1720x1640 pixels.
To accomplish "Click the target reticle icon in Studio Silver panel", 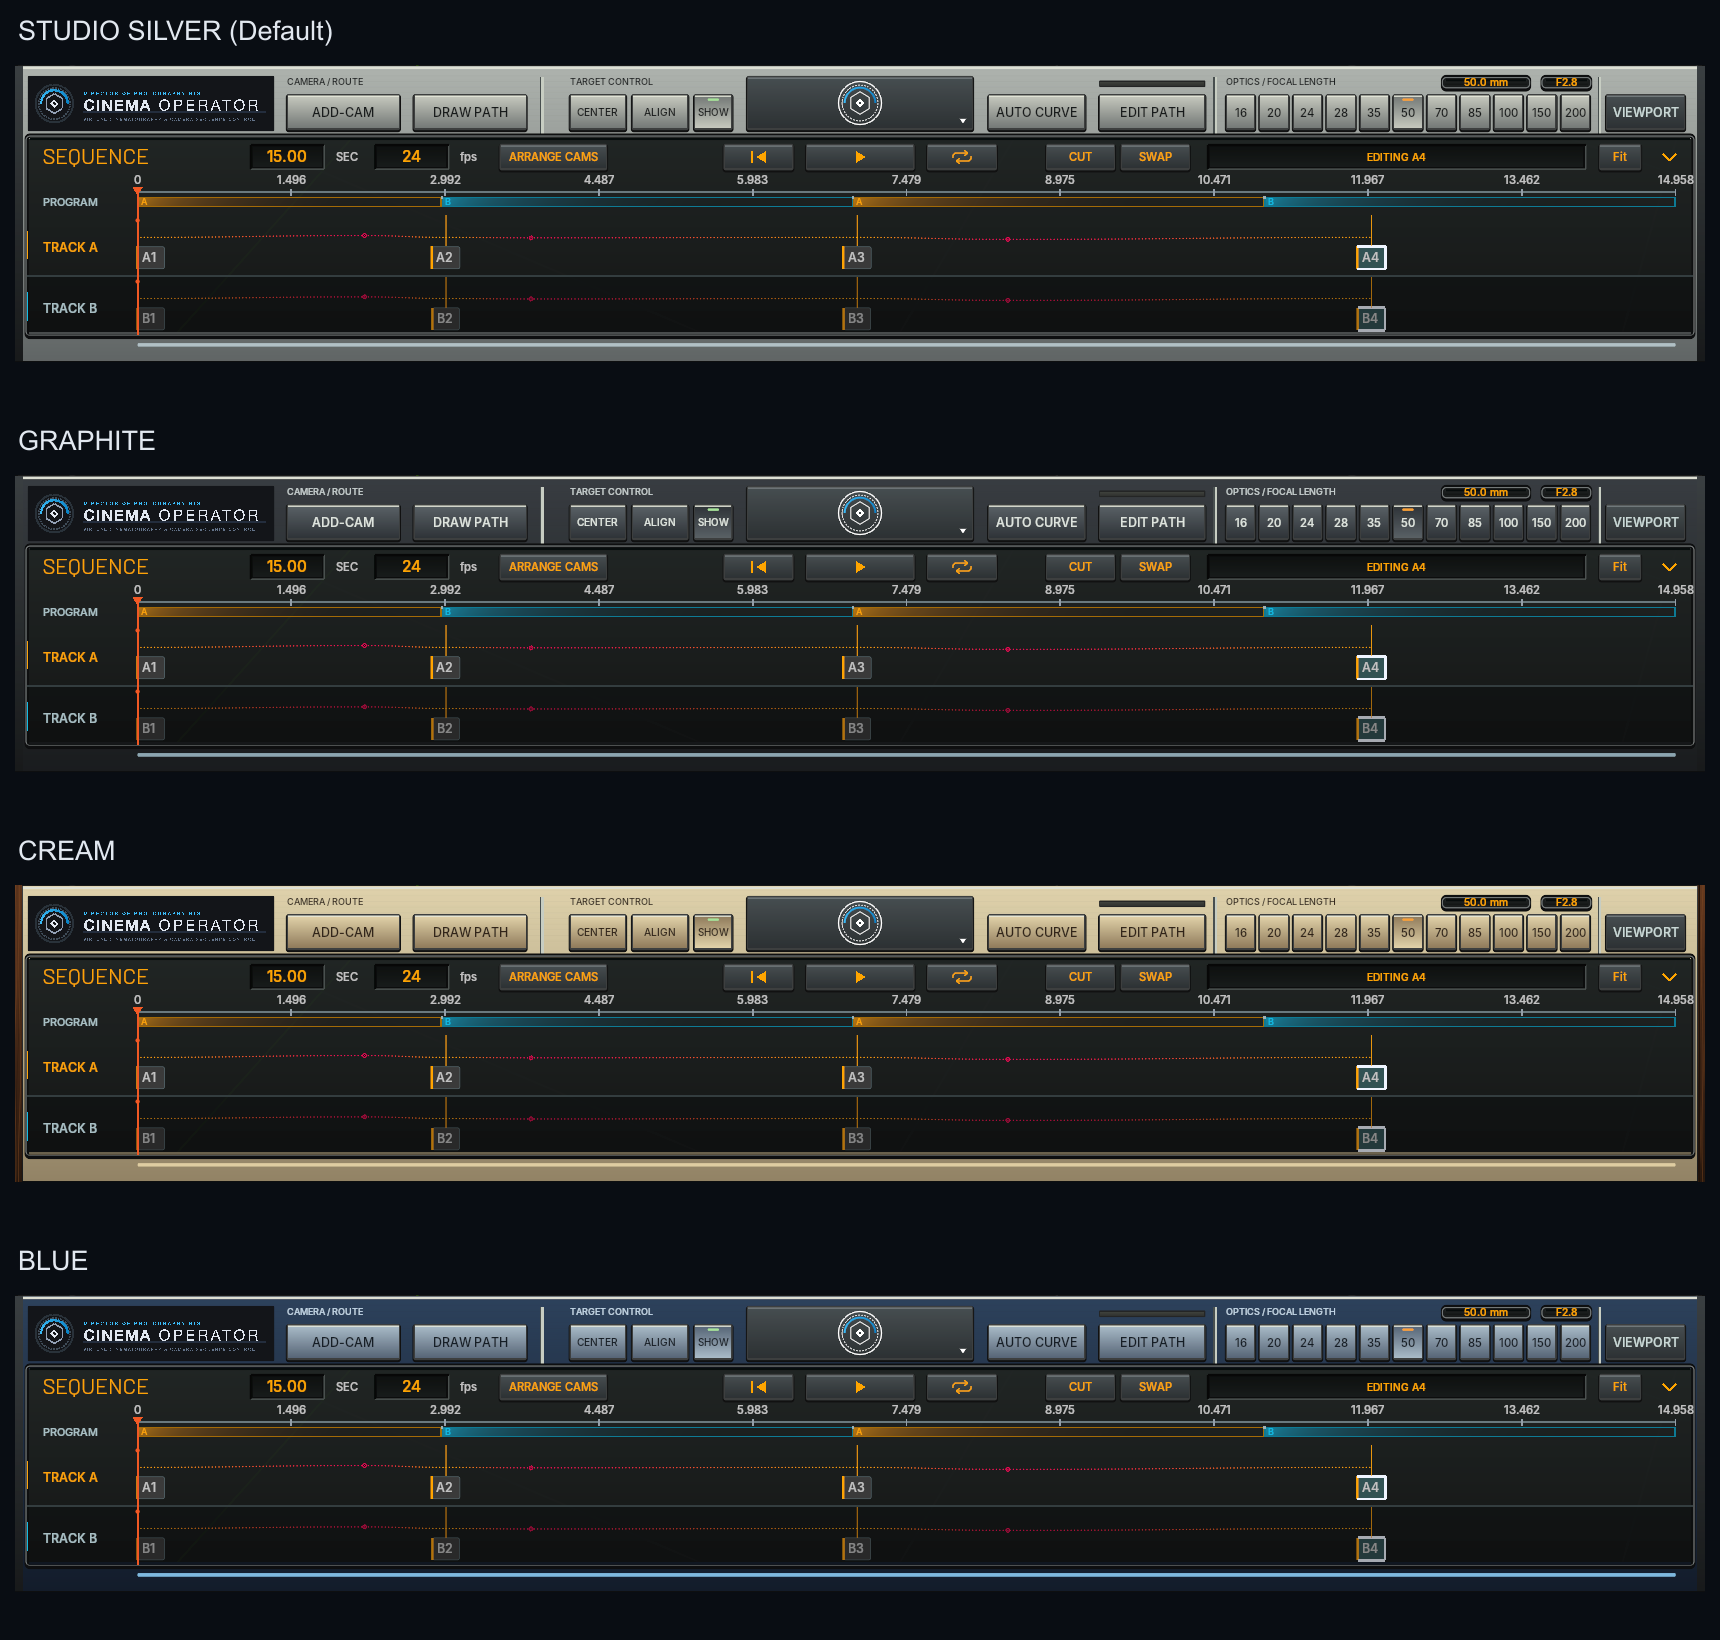I will 860,103.
